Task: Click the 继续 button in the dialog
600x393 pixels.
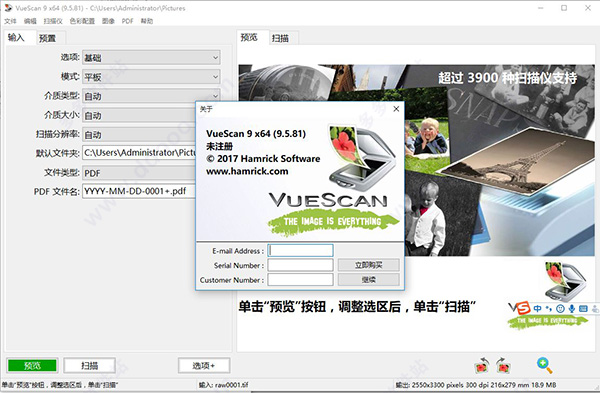Action: tap(368, 279)
